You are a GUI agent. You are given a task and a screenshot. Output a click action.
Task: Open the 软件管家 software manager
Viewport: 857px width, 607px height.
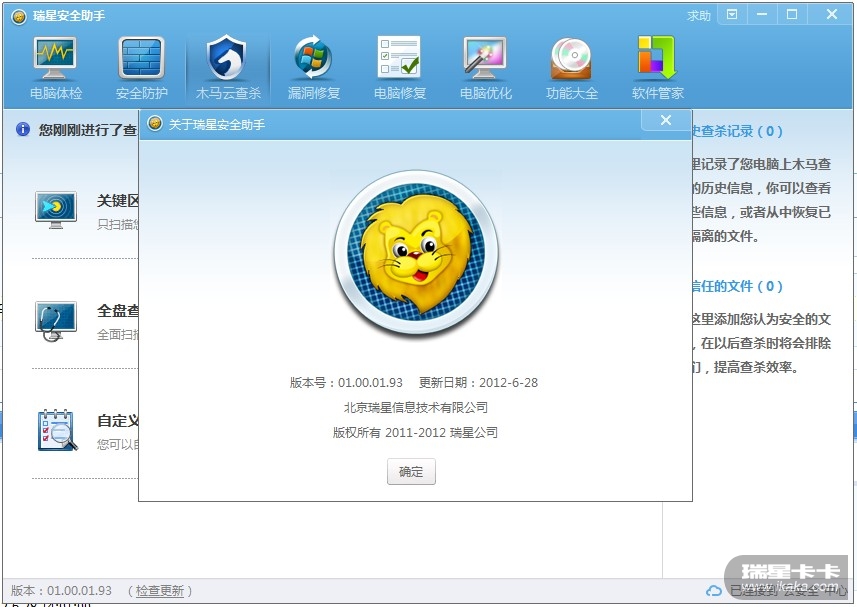658,68
